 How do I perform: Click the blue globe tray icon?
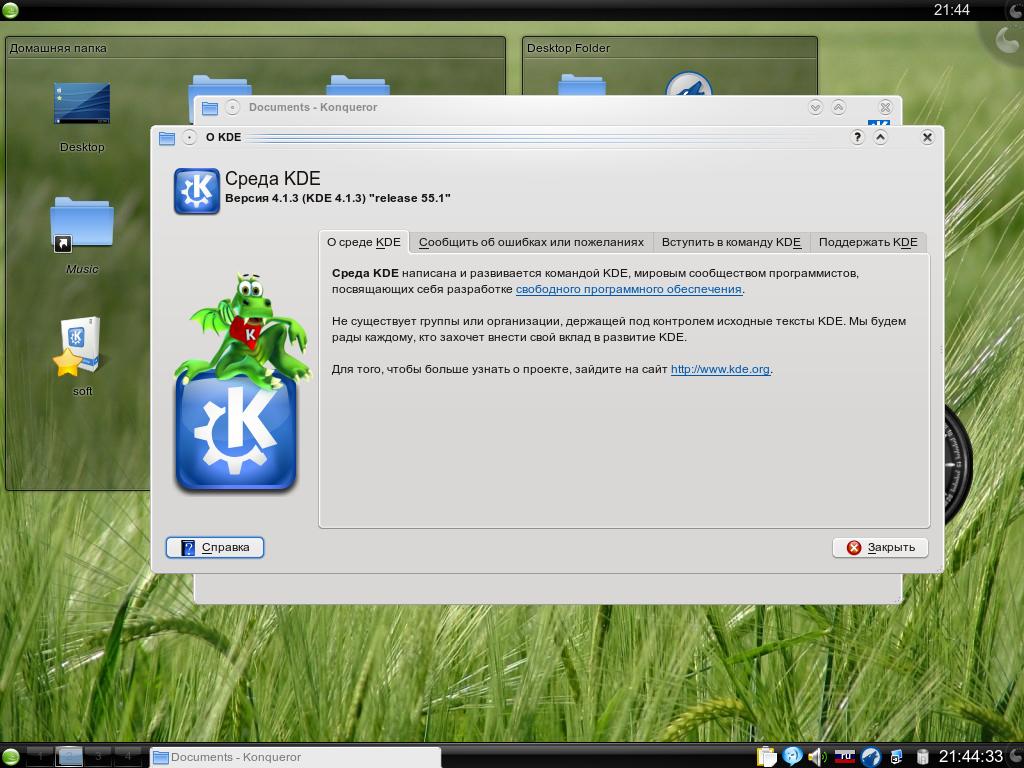point(792,756)
